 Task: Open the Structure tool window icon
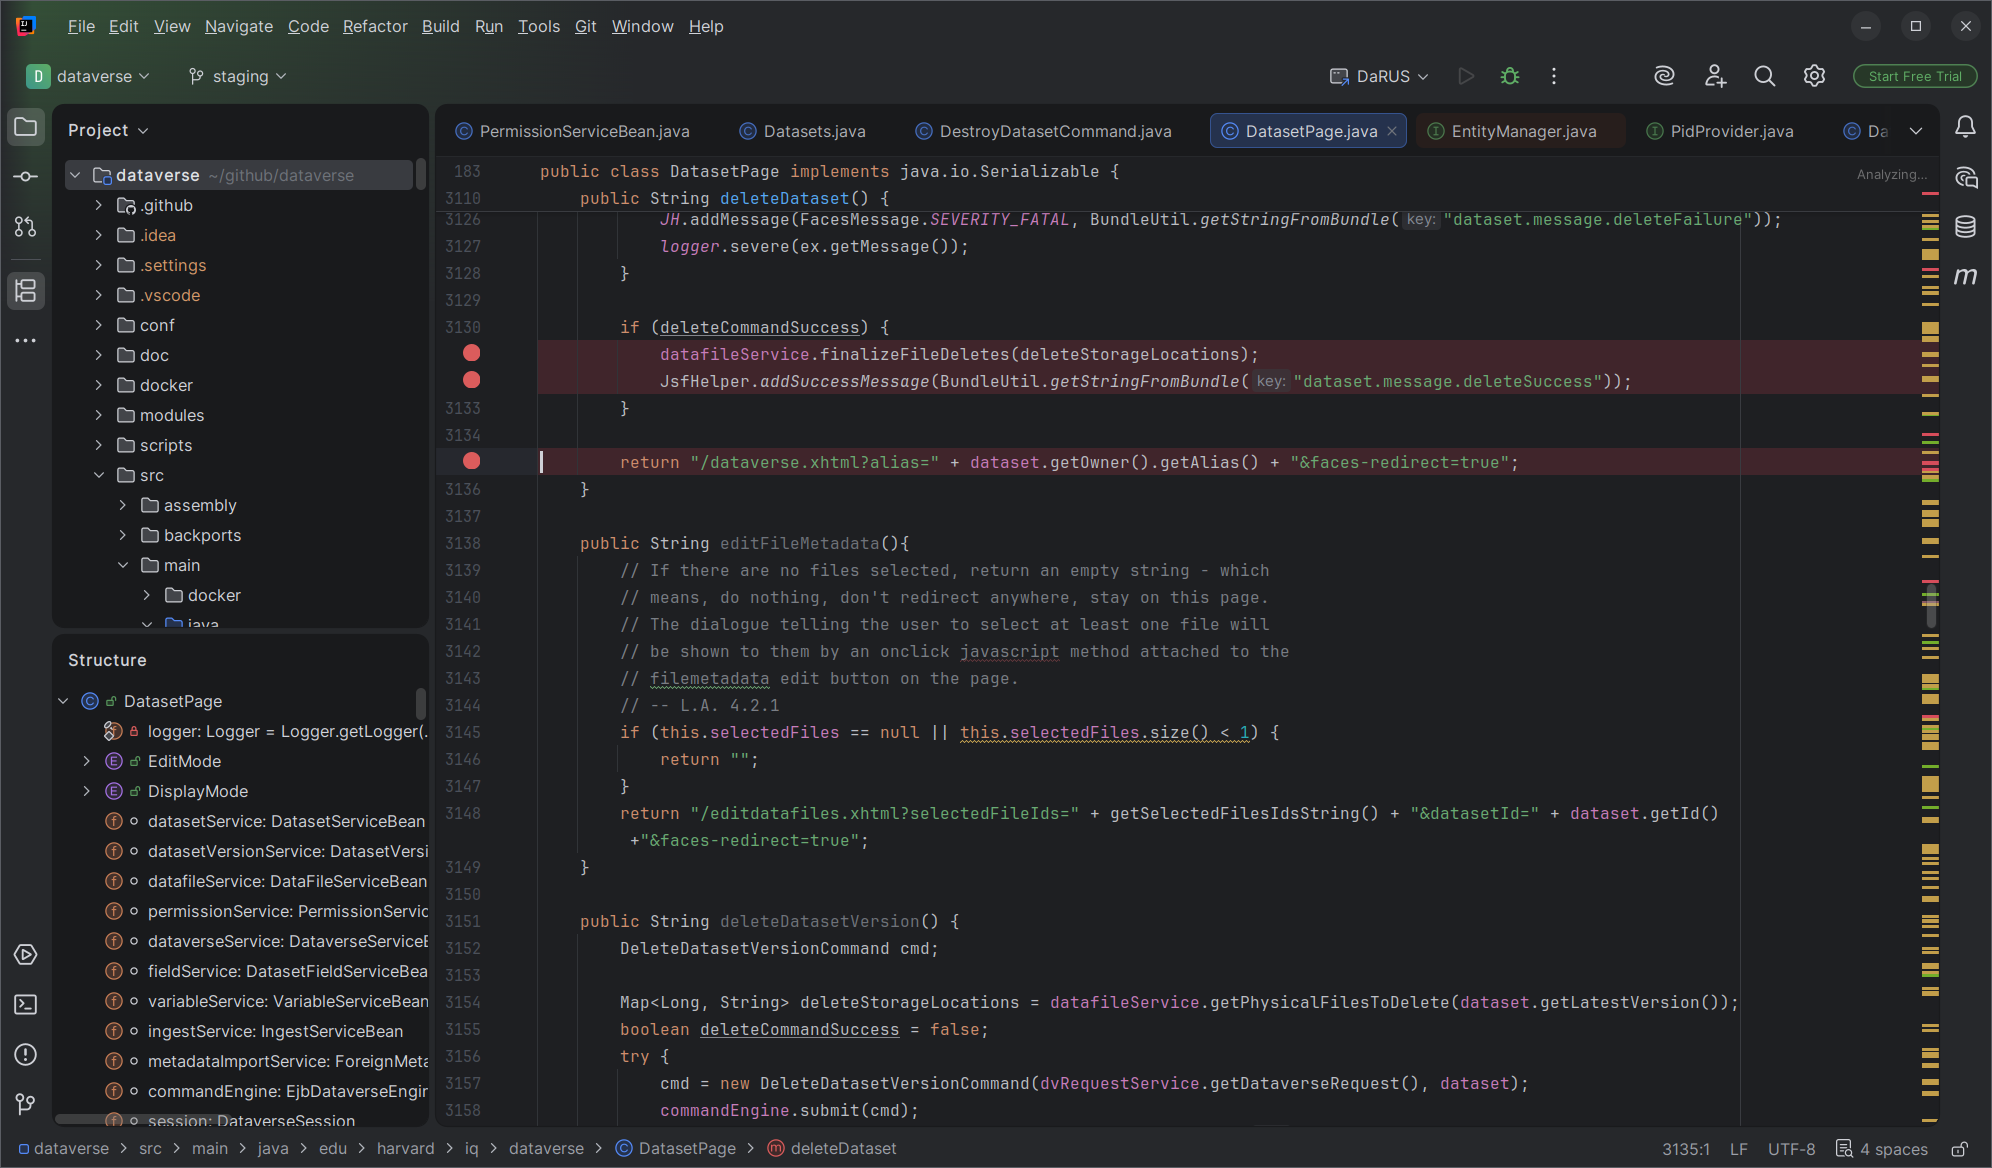pos(26,291)
